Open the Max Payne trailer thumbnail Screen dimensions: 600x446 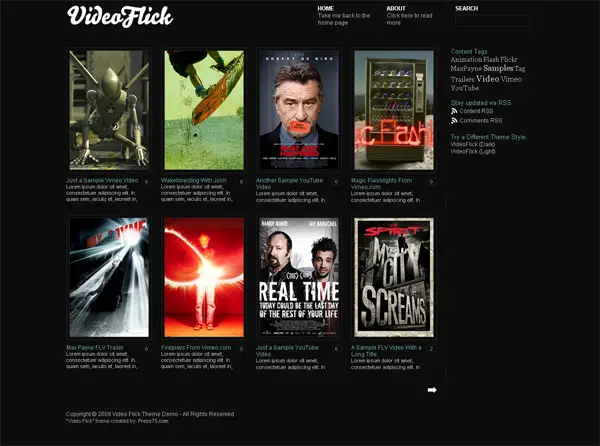[x=109, y=277]
